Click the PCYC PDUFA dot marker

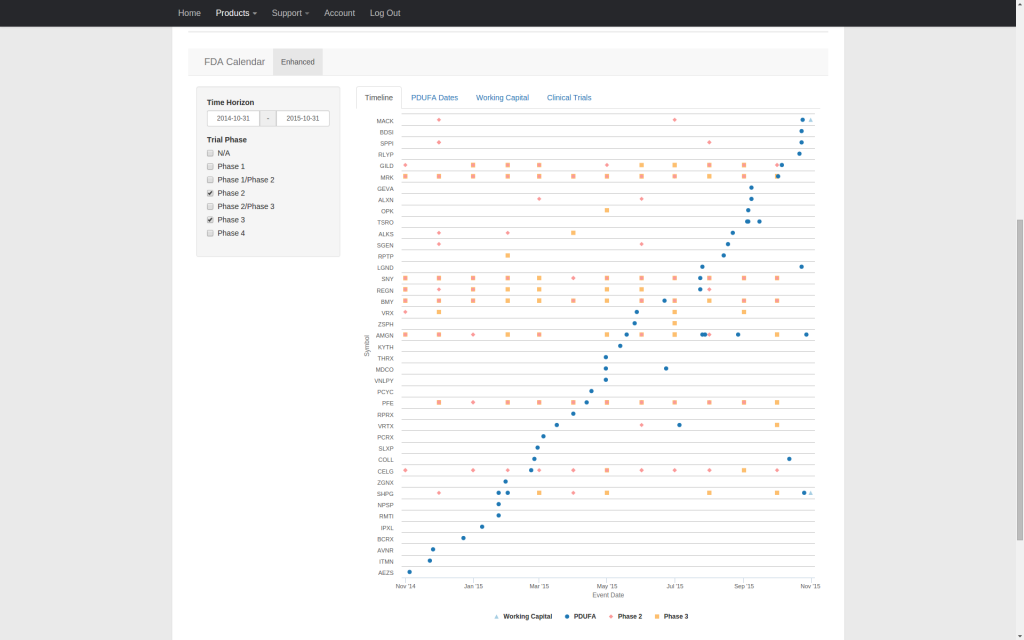pyautogui.click(x=592, y=391)
